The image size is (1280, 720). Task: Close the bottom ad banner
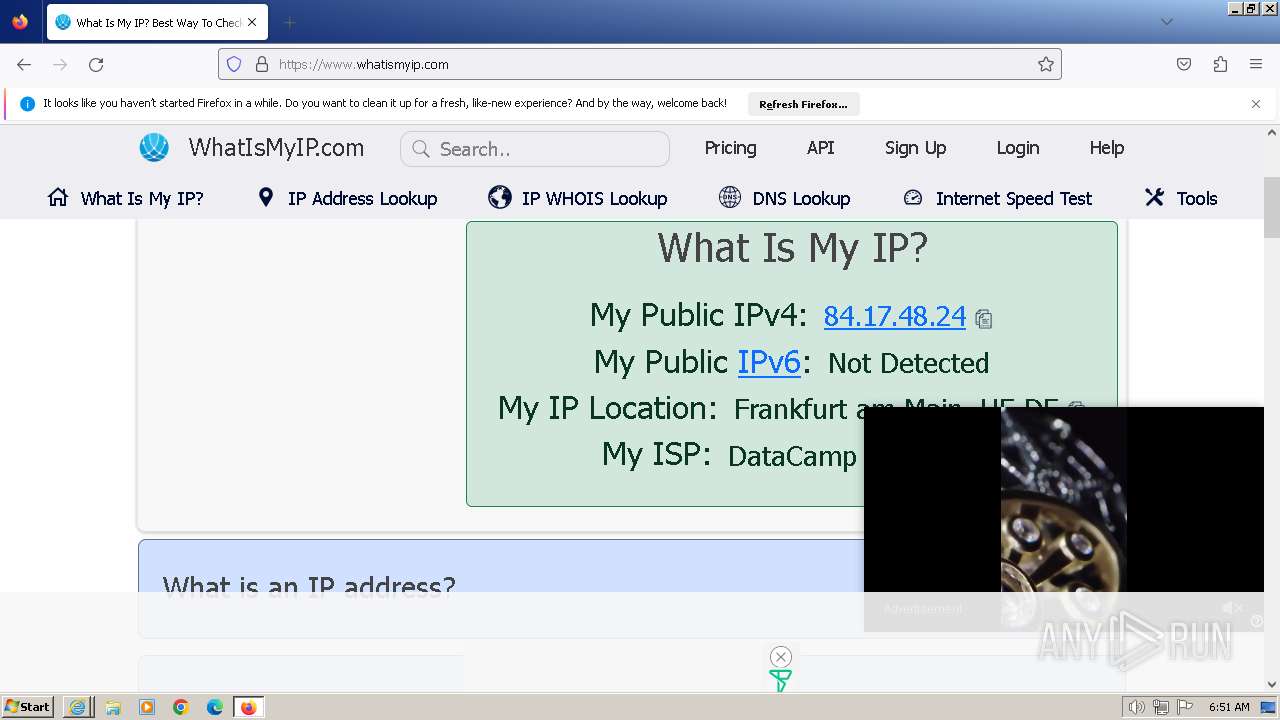[x=781, y=656]
